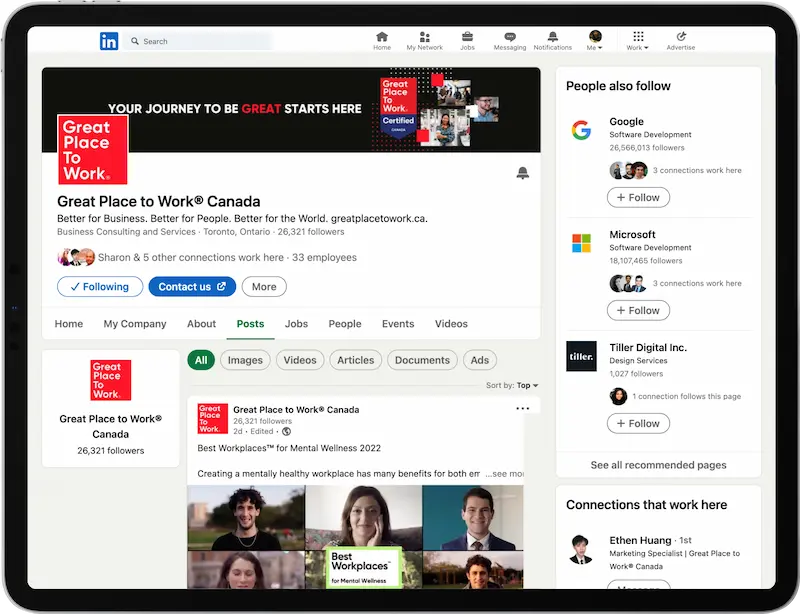Click the company cover banner image
Image resolution: width=800 pixels, height=614 pixels.
291,110
